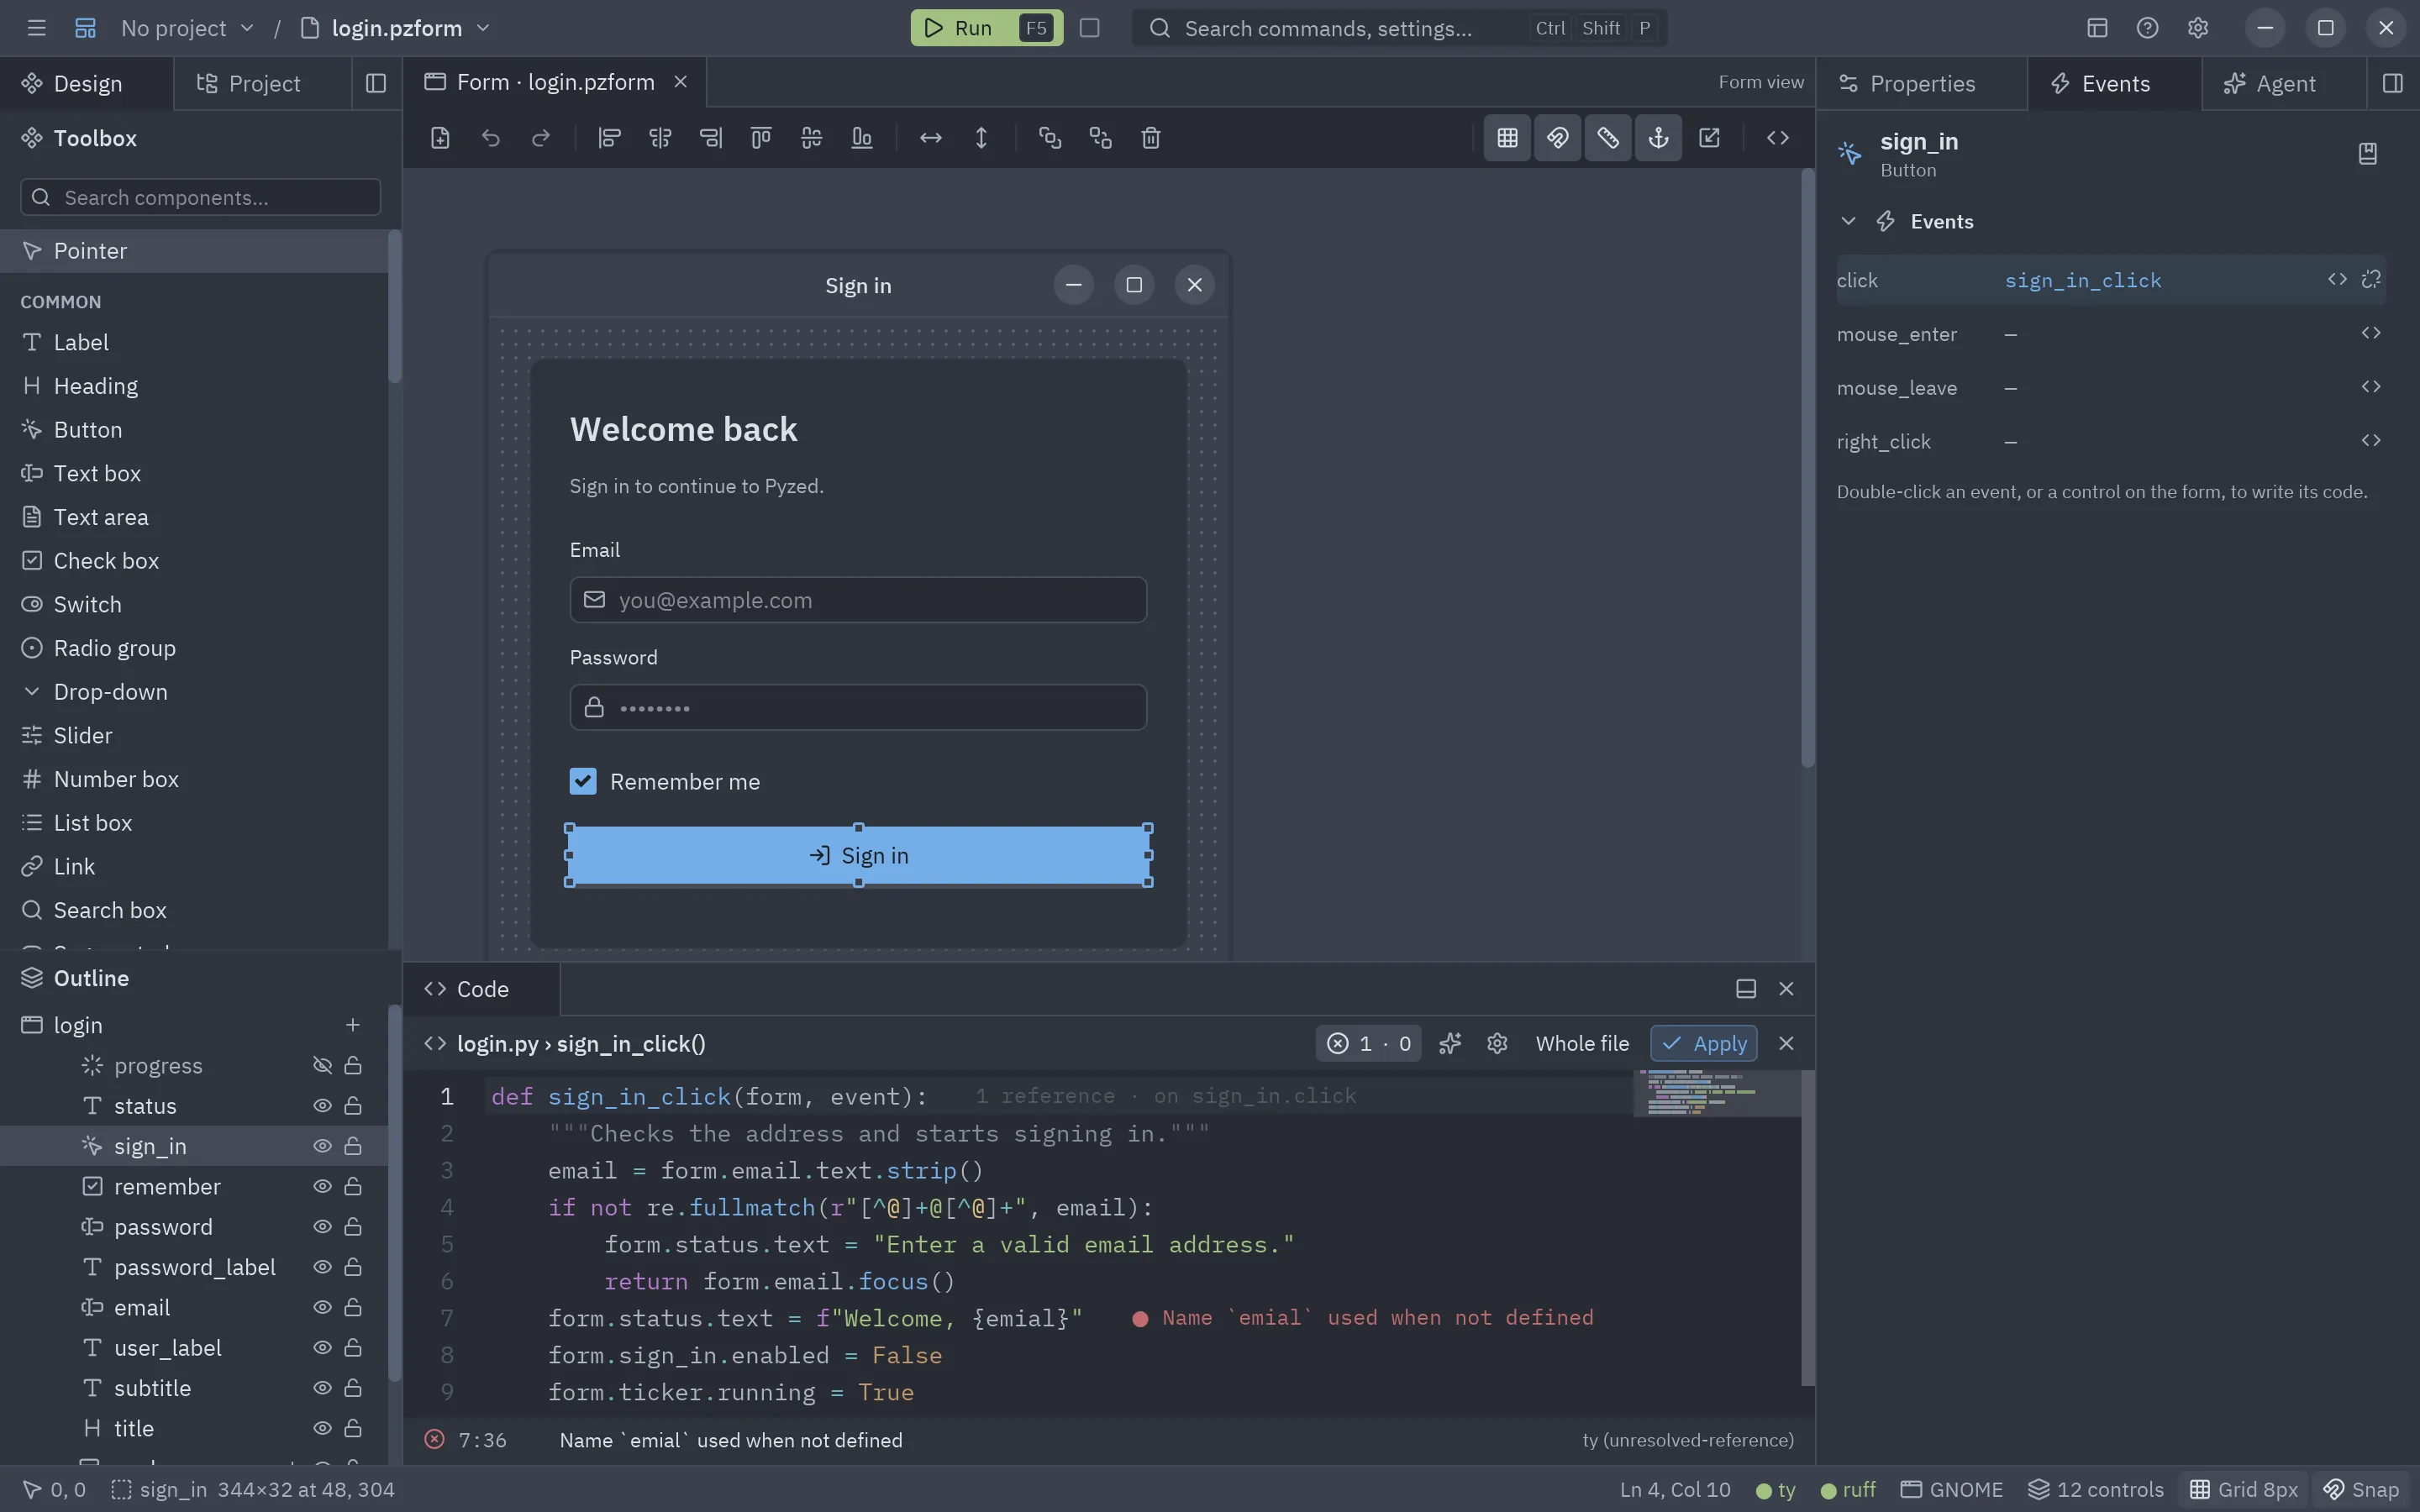2420x1512 pixels.
Task: Switch to the Agent tab
Action: (x=2284, y=84)
